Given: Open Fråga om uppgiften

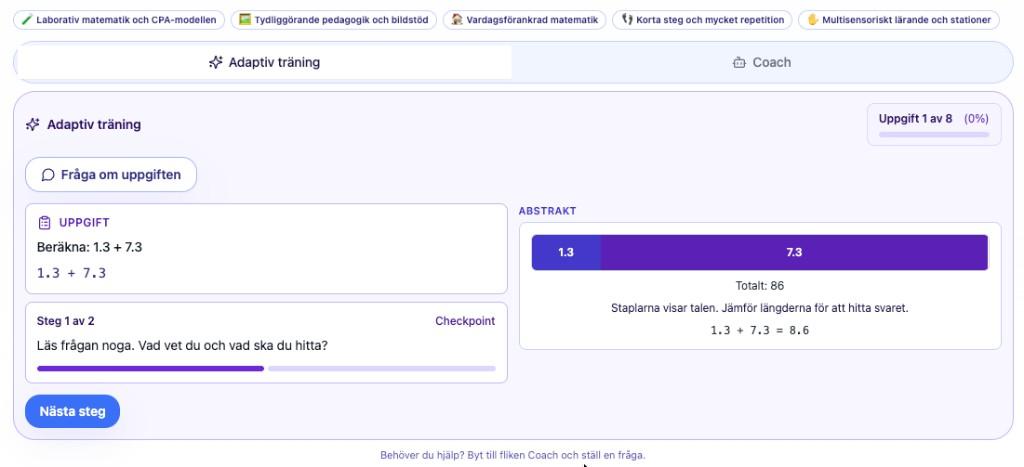Looking at the screenshot, I should point(111,175).
